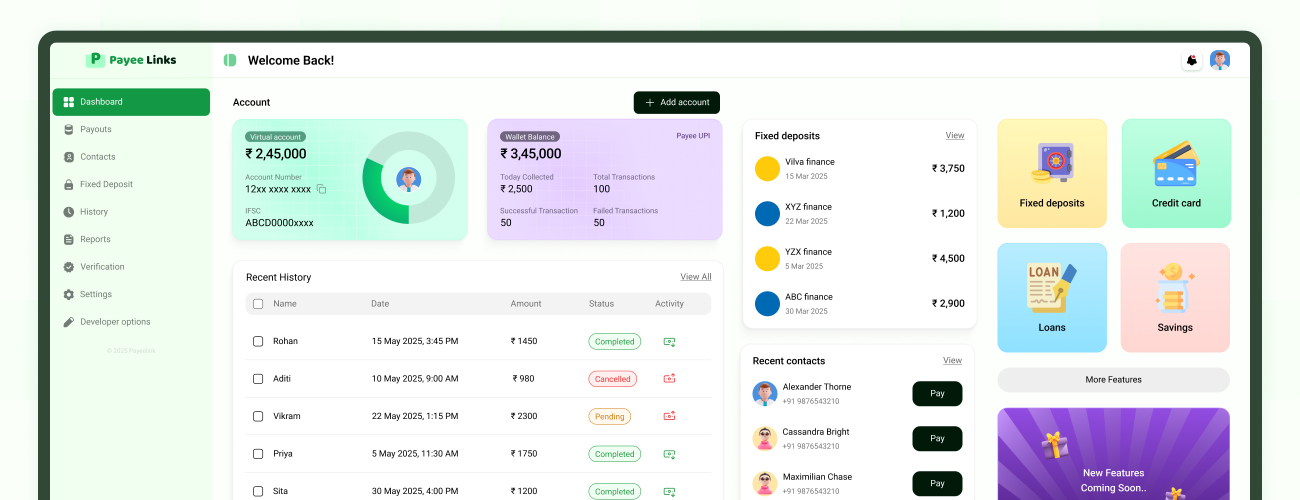Select the Vikram row checkbox

tap(258, 416)
